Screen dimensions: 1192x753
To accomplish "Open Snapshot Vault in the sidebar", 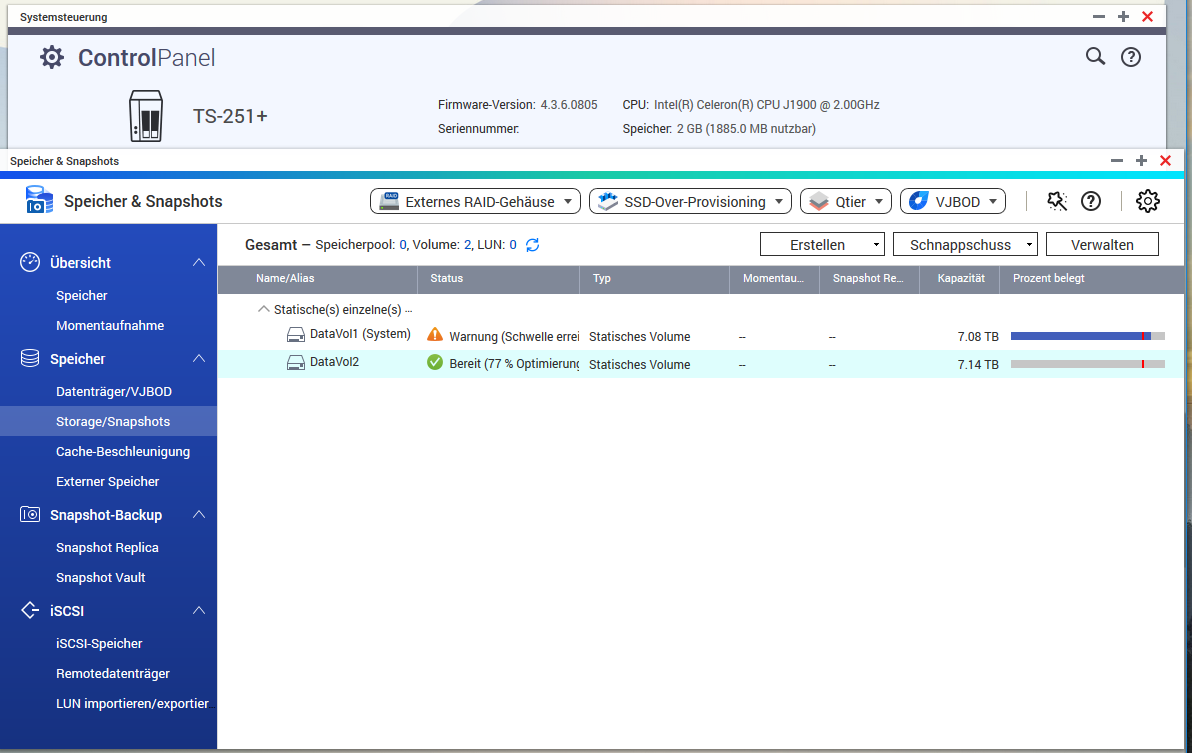I will tap(100, 577).
